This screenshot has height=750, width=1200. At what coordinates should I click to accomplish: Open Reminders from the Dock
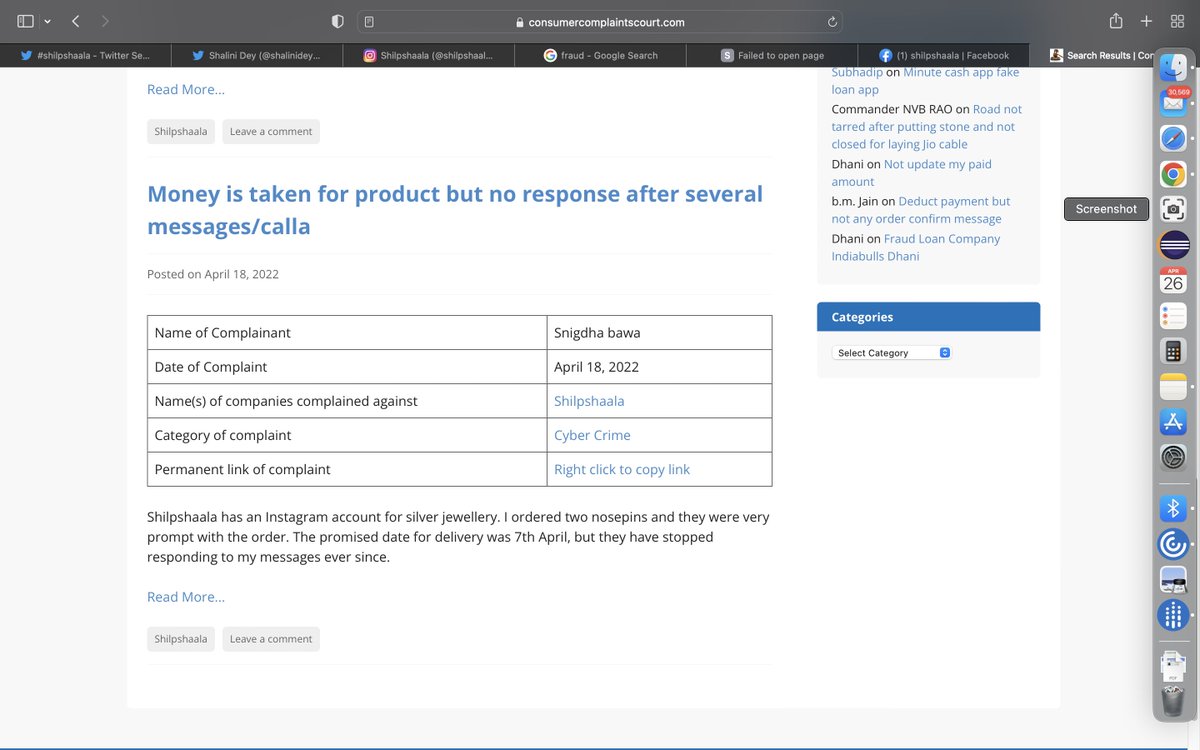1173,316
